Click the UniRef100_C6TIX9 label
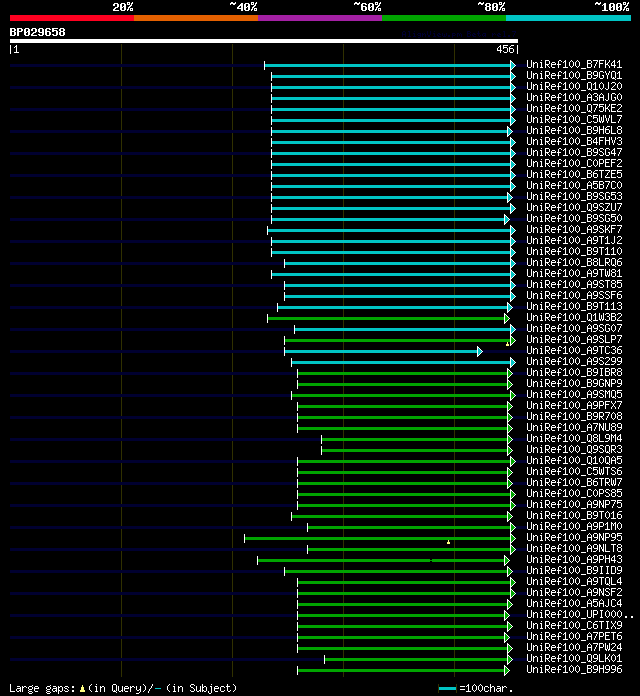 (574, 625)
